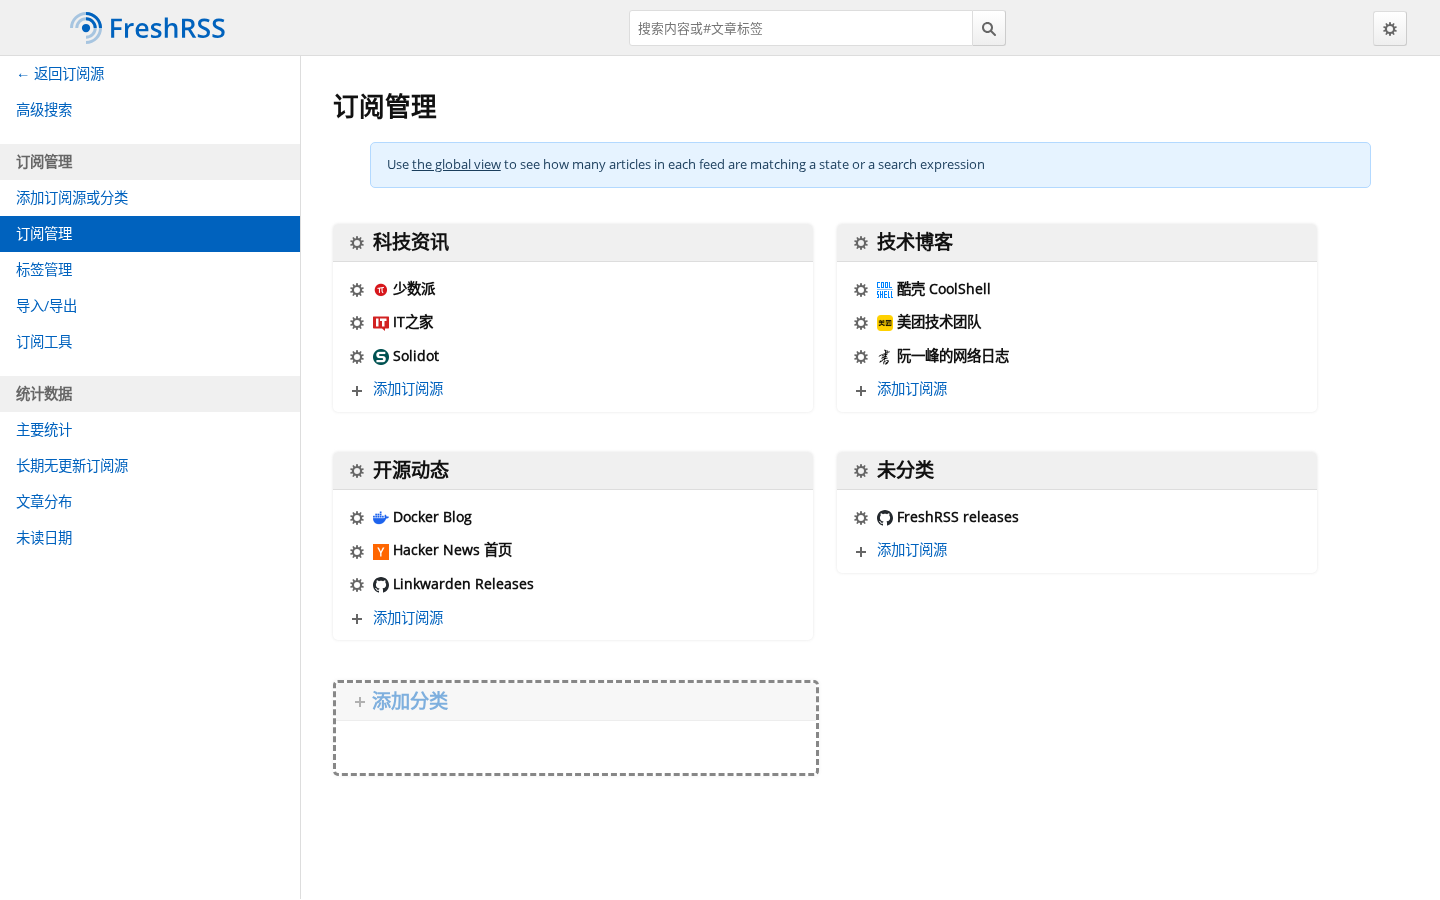
Task: Click the 美团技术团队 feed name
Action: (939, 322)
